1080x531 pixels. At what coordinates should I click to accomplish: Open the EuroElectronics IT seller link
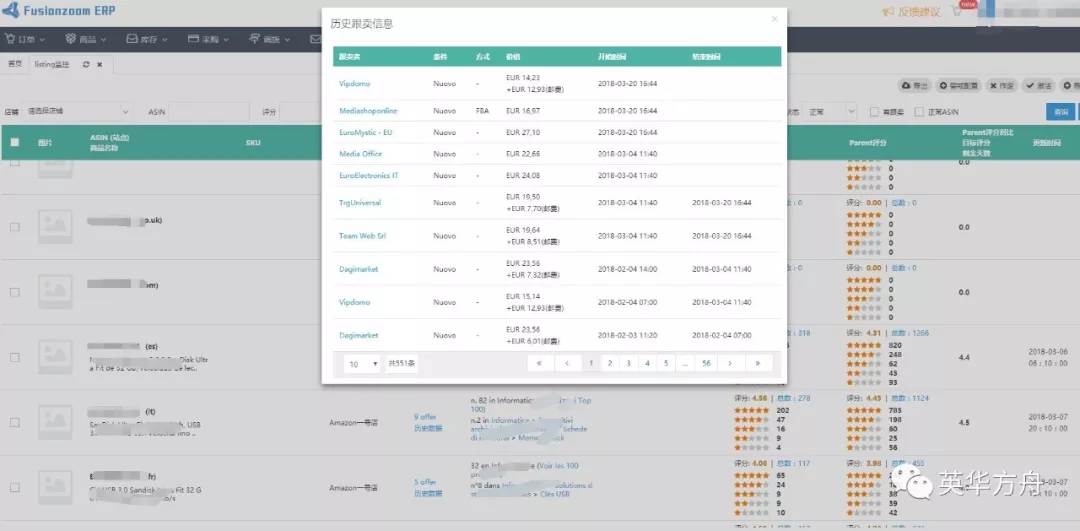[368, 176]
